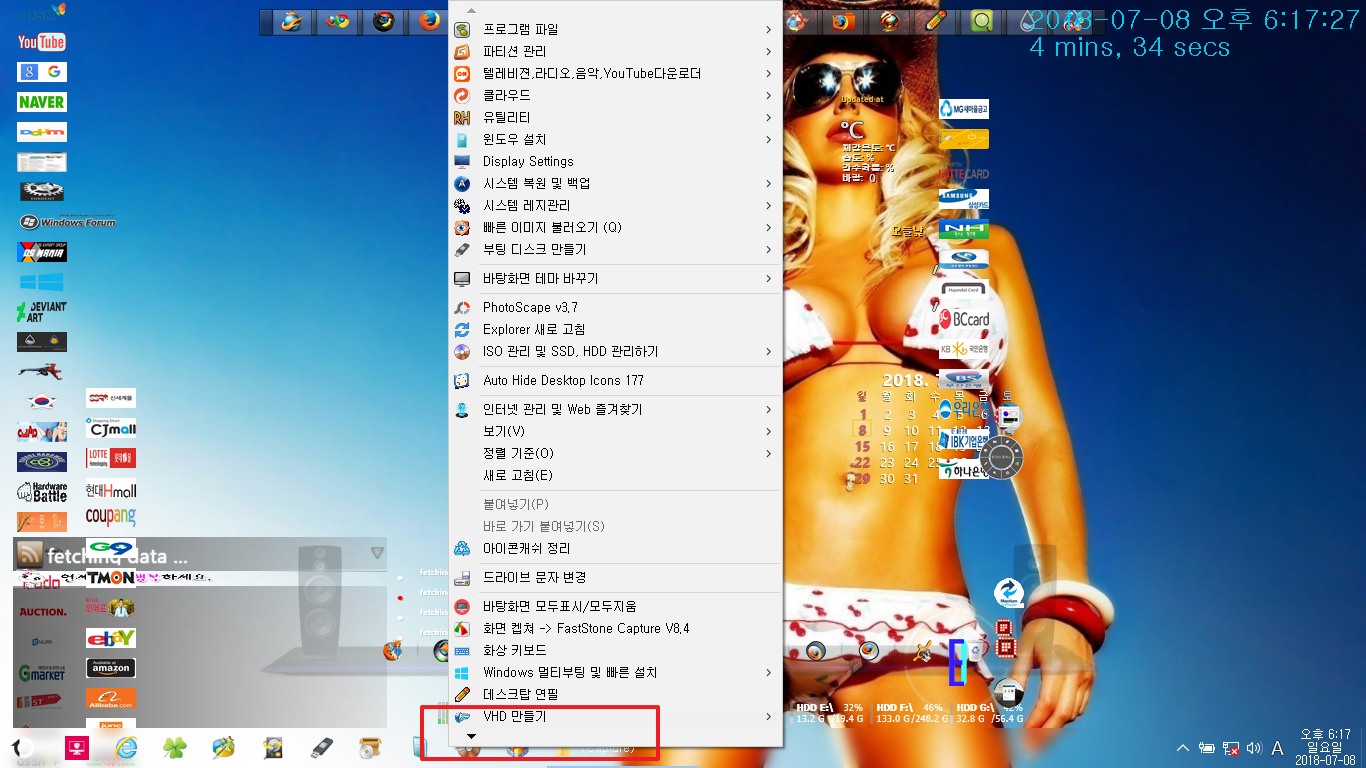Expand 정렬 기준(O) submenu
Image resolution: width=1366 pixels, height=768 pixels.
coord(615,453)
